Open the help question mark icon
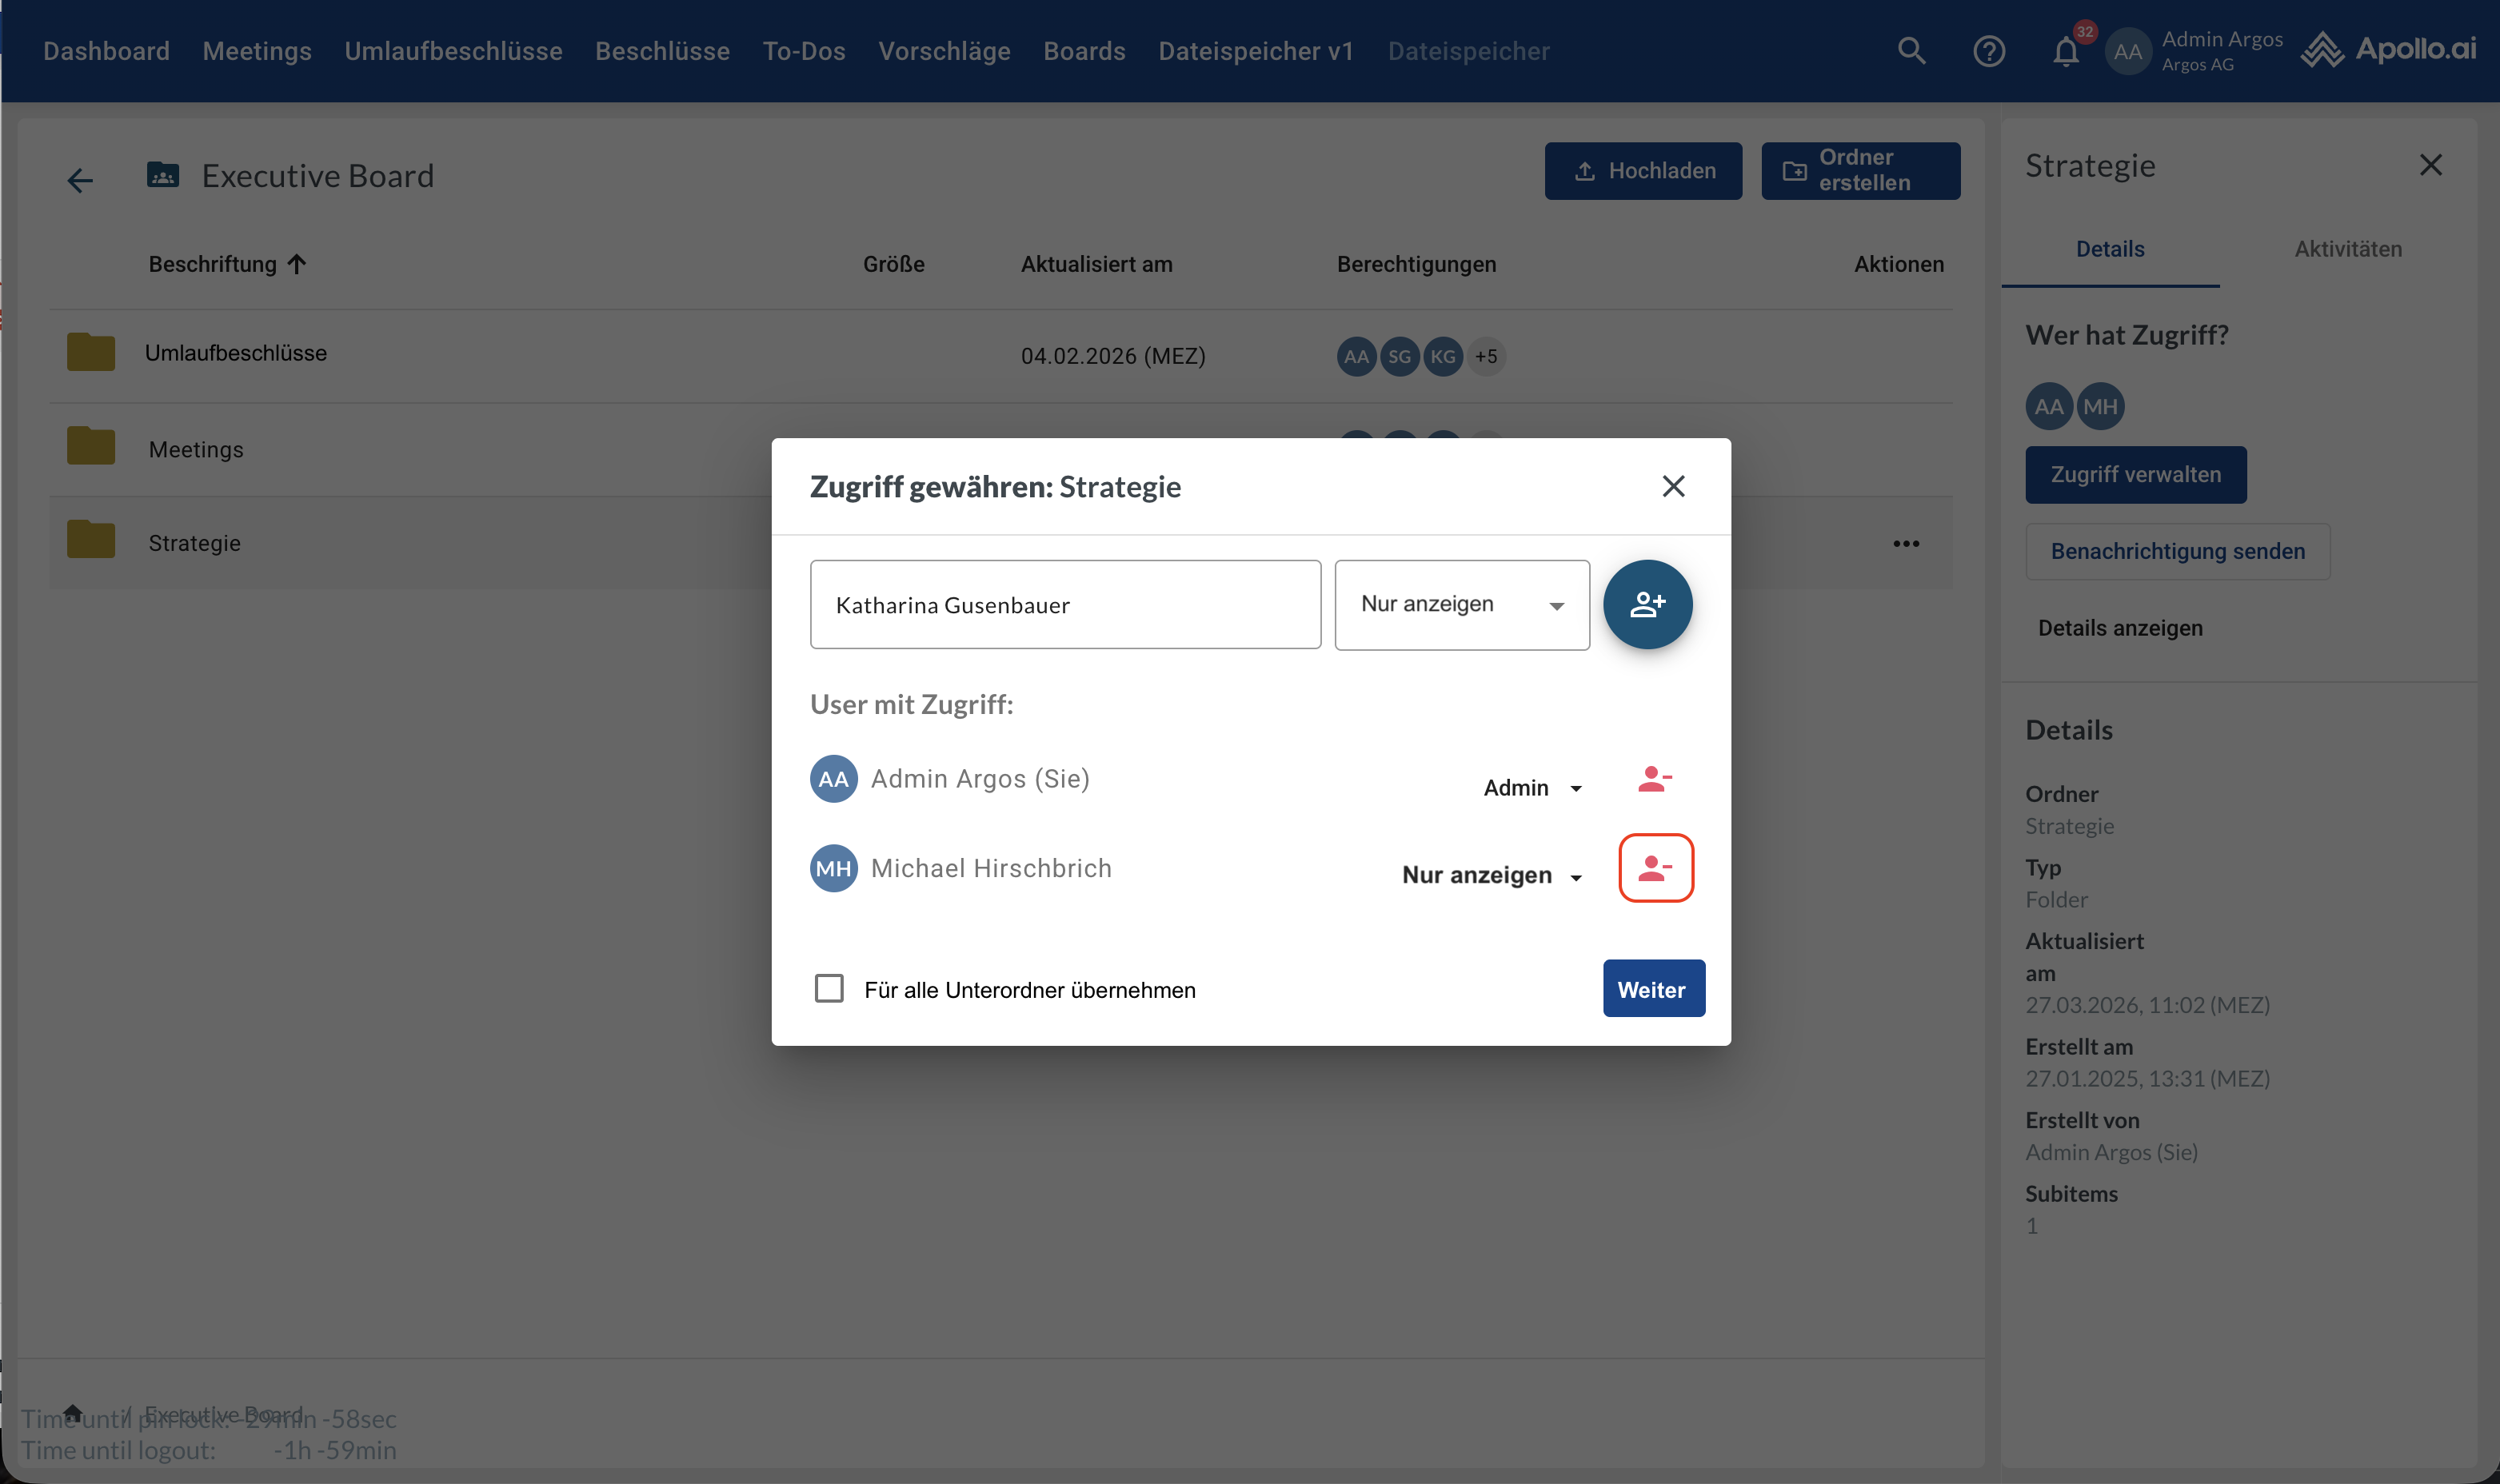This screenshot has width=2500, height=1484. coord(1988,50)
